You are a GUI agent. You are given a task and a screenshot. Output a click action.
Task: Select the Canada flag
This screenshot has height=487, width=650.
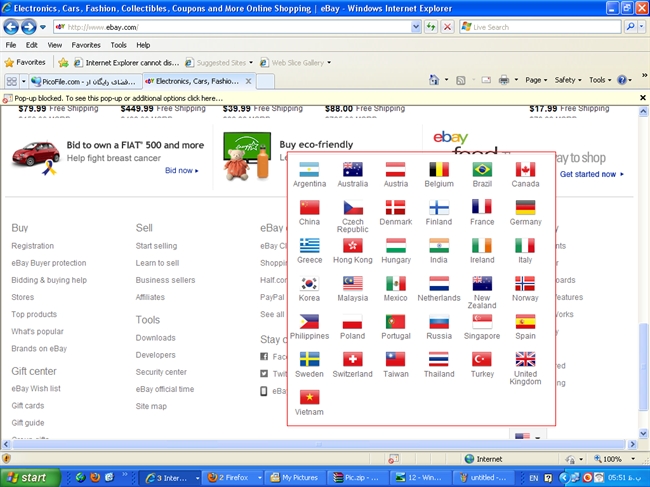pos(525,170)
